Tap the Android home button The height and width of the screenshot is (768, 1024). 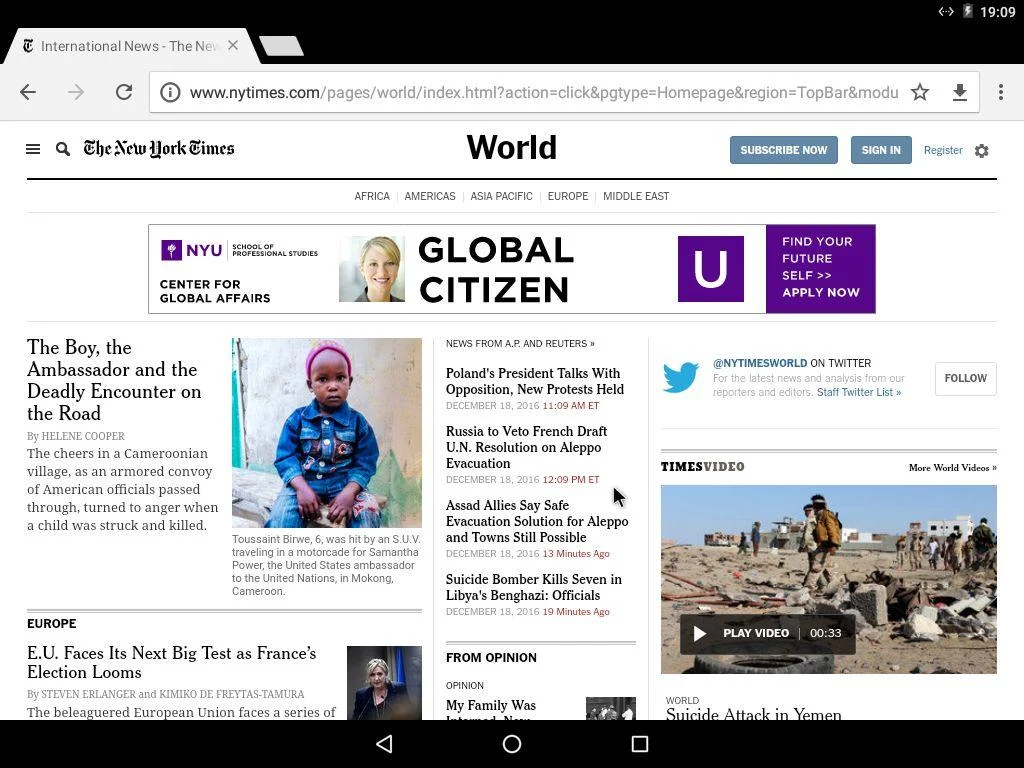(511, 744)
